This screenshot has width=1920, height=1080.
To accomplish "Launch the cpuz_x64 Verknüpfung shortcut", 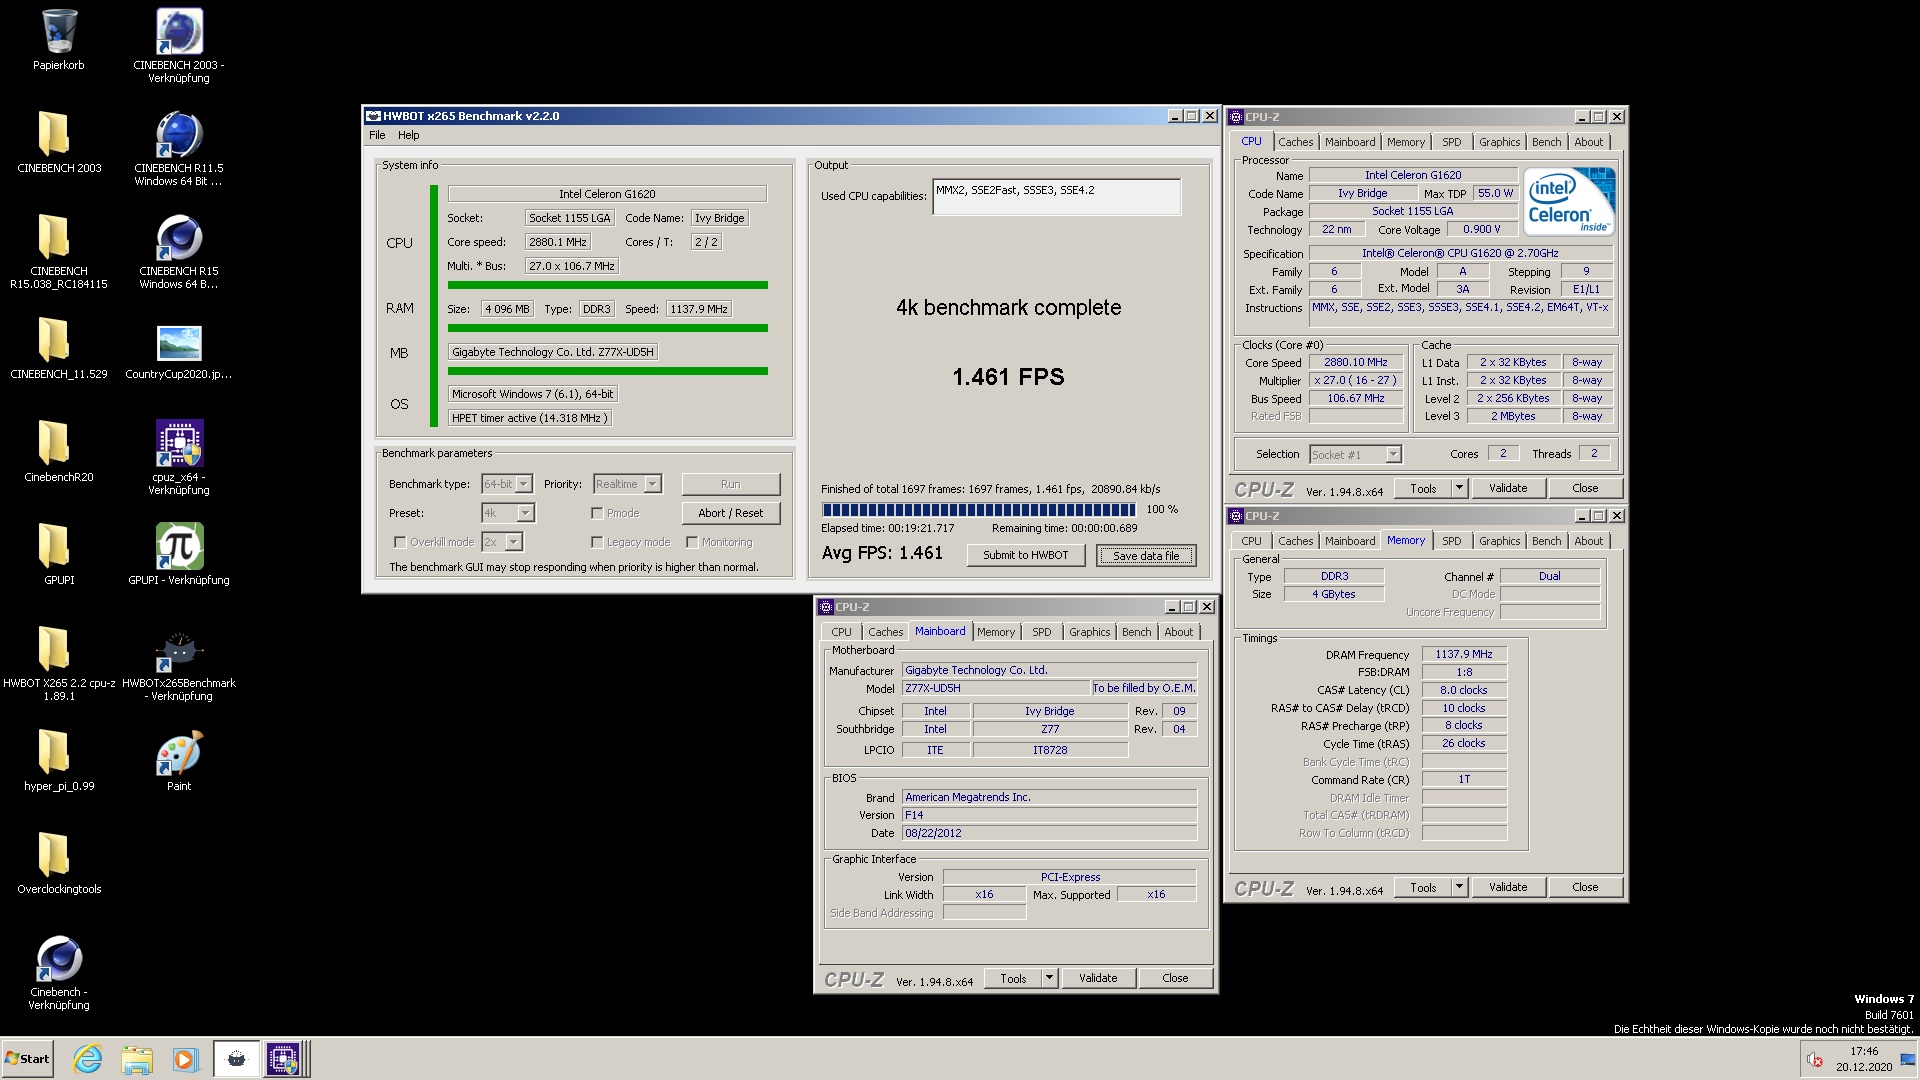I will (x=179, y=457).
